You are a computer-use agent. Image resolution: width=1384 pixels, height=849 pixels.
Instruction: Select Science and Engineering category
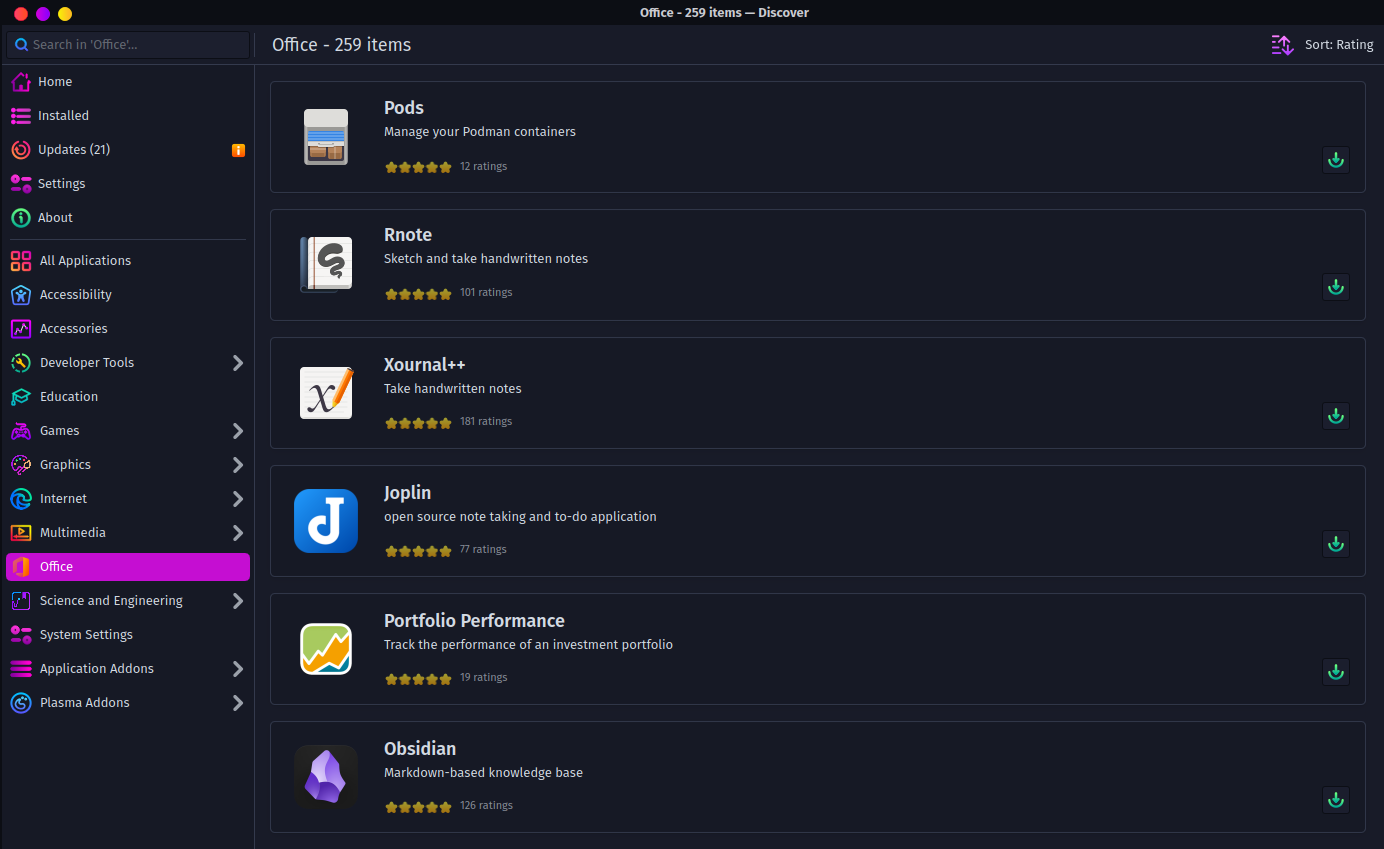[128, 601]
